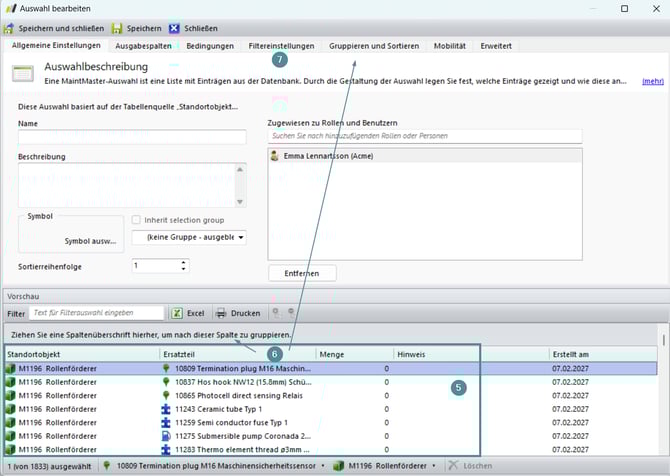Click the Beschreibung scrollbar down arrow
Screen dimensions: 670x476
pos(240,202)
